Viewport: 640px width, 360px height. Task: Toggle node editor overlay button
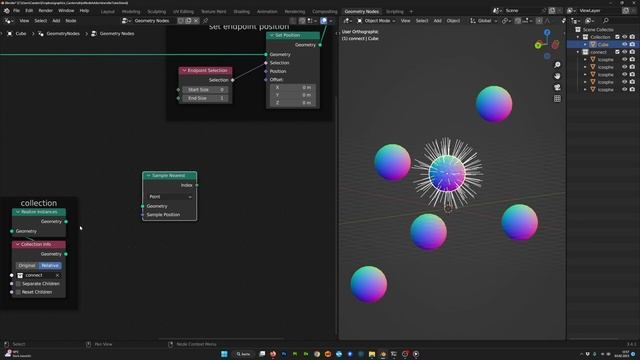pos(323,21)
